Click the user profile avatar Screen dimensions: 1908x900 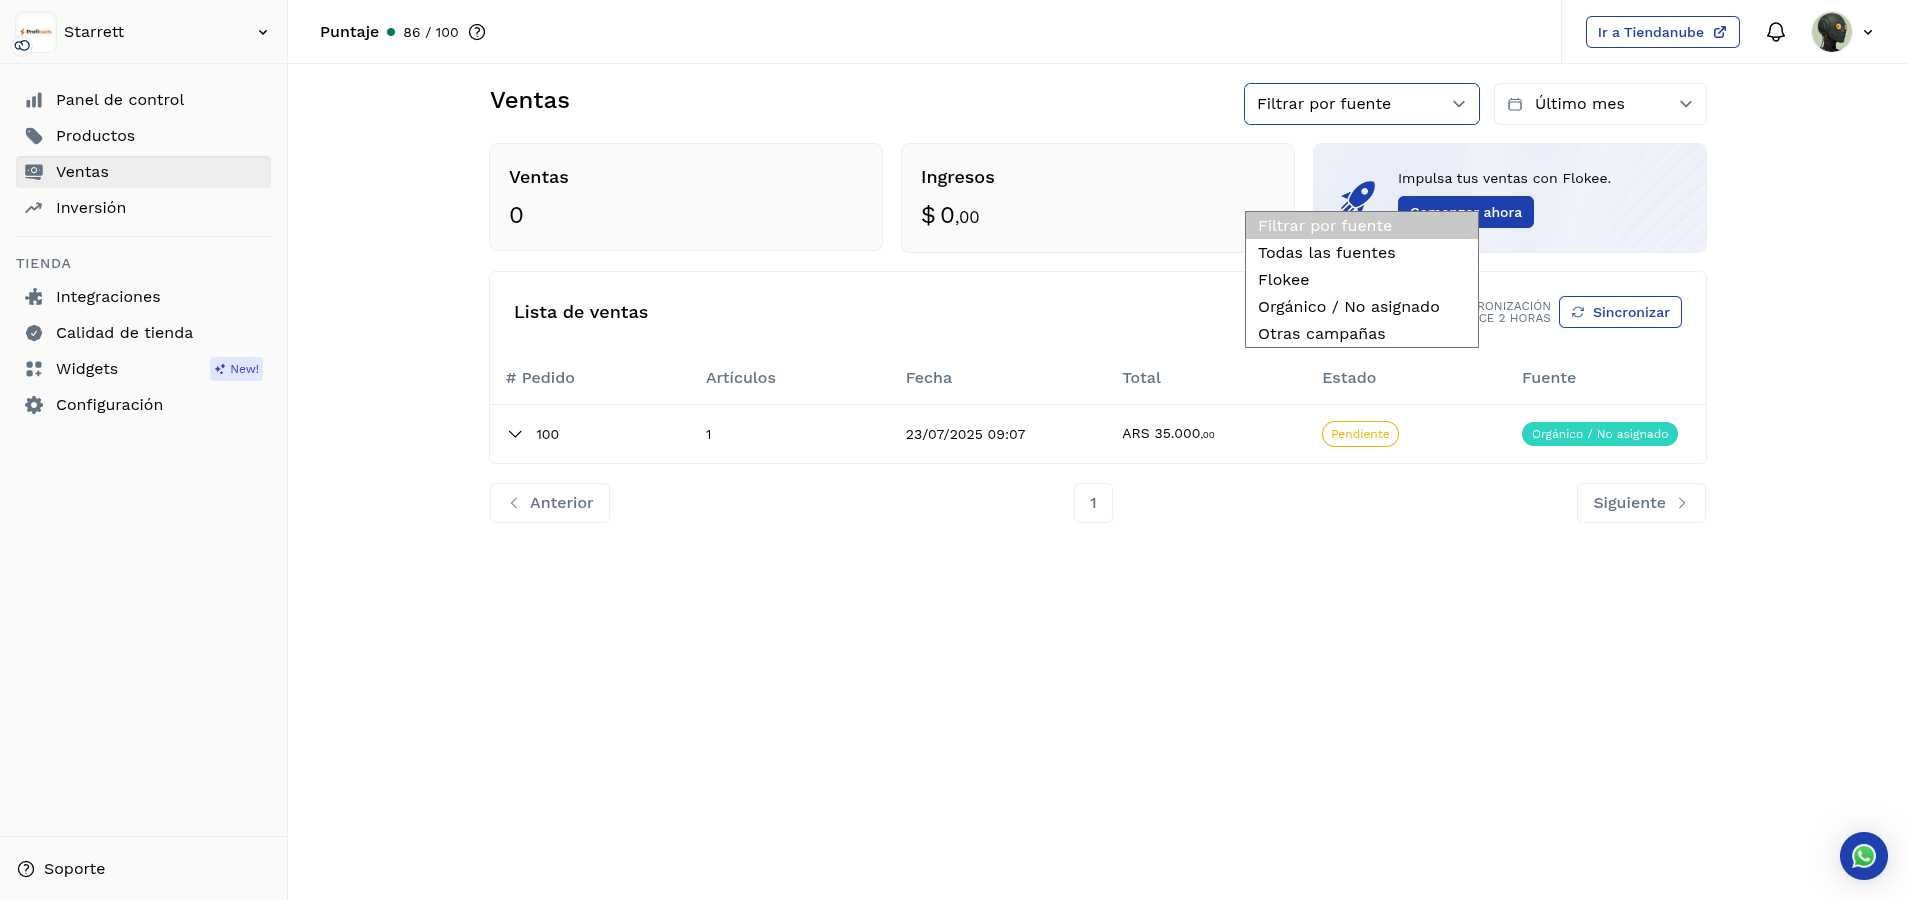coord(1831,32)
